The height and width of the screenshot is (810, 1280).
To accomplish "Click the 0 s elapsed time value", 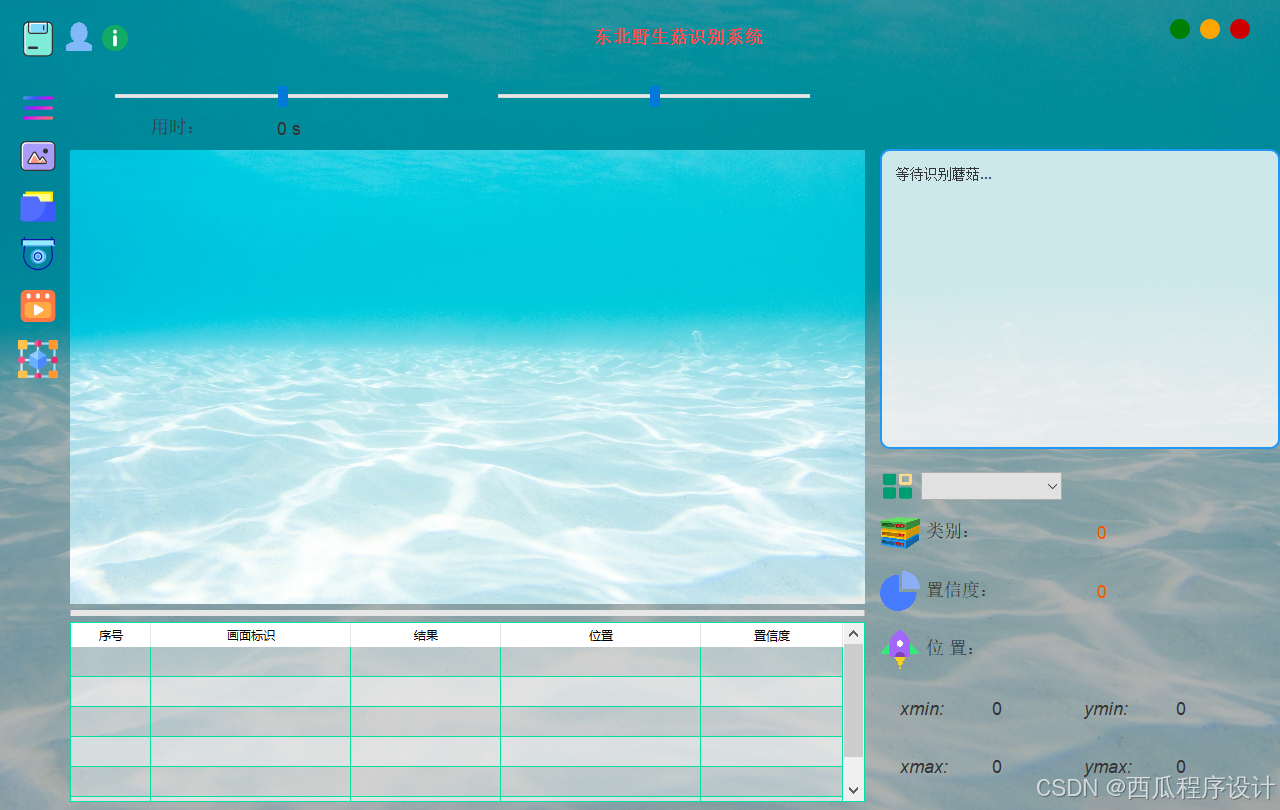I will click(289, 129).
